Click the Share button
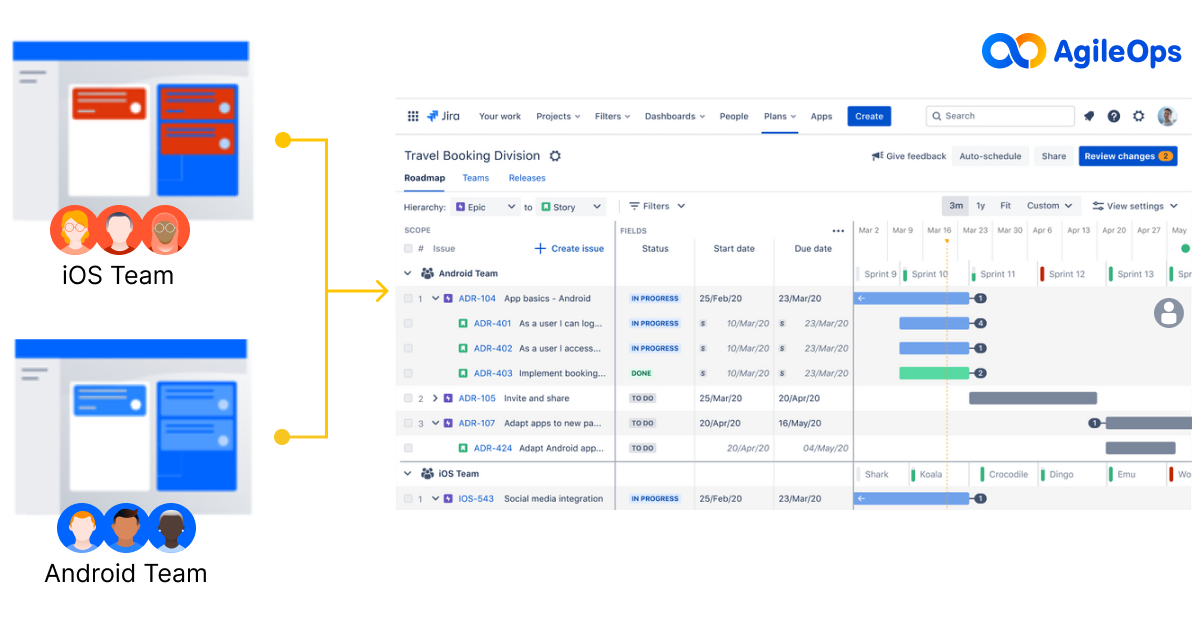 click(x=1054, y=156)
